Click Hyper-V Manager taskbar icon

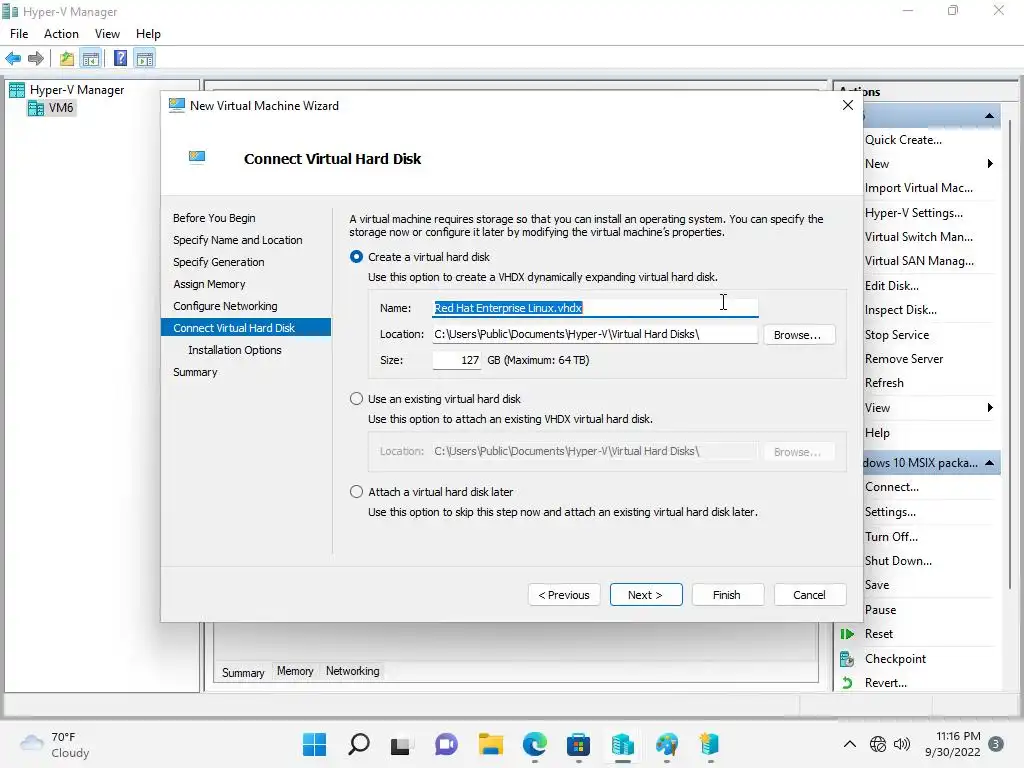(622, 744)
